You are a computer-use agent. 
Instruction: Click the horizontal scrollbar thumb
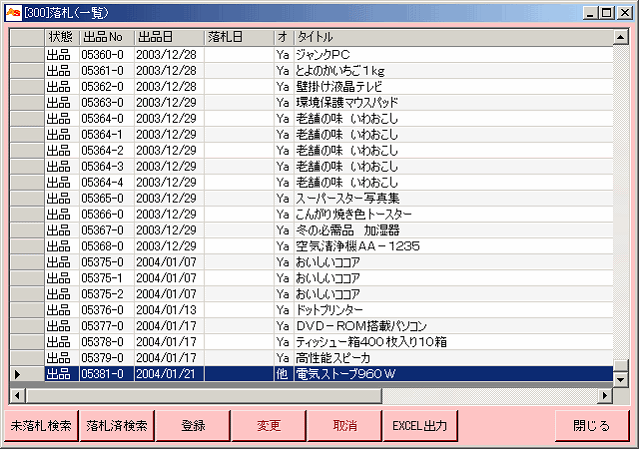pos(203,395)
